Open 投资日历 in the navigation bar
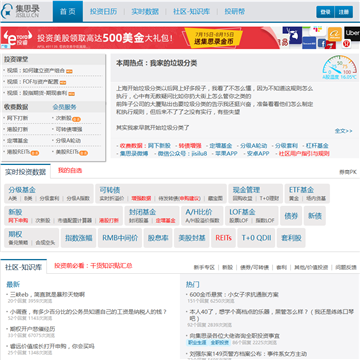Viewport: 360px width, 360px height. point(103,12)
